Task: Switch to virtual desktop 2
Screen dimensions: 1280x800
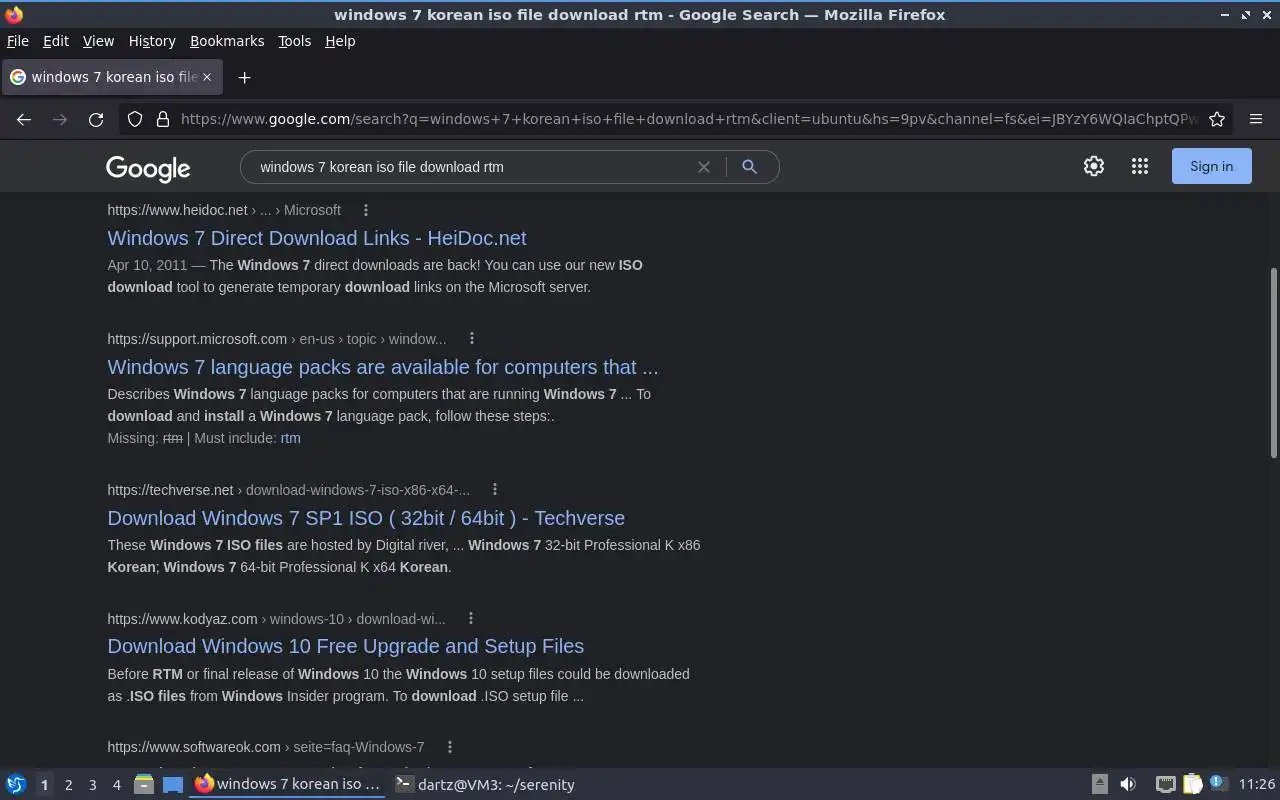Action: click(68, 785)
